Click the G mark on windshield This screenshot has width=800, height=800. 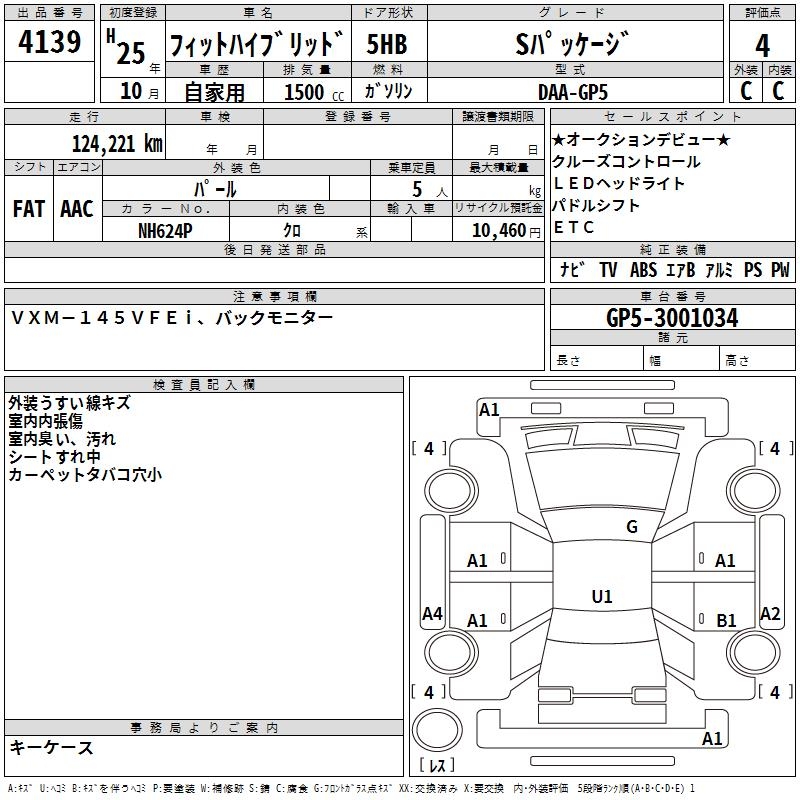pyautogui.click(x=632, y=526)
